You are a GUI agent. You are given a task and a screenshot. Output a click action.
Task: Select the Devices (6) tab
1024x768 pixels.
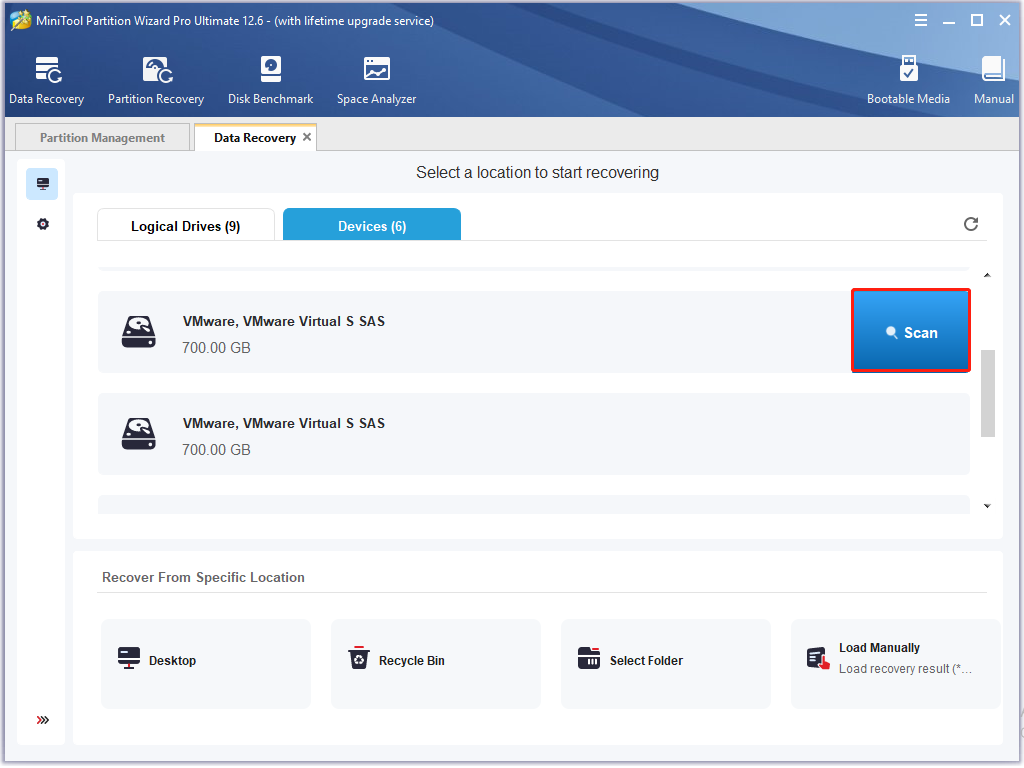(x=372, y=226)
